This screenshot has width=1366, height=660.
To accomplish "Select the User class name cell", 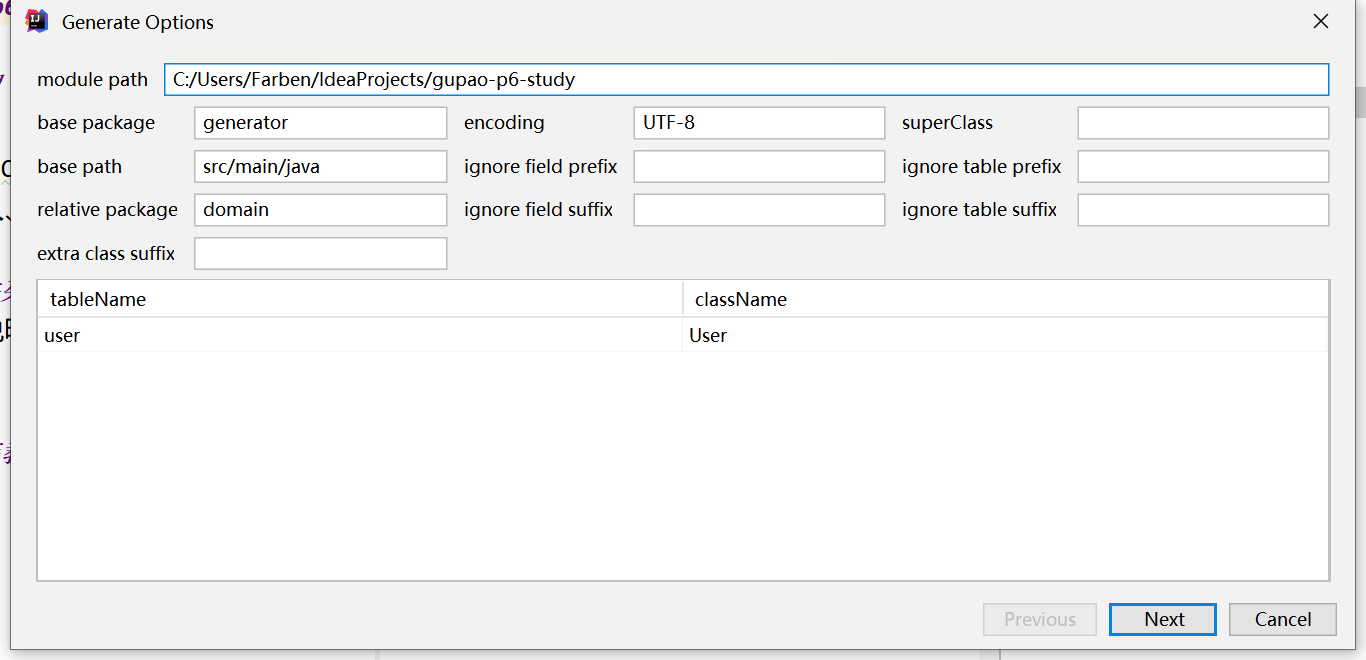I will tap(1005, 335).
